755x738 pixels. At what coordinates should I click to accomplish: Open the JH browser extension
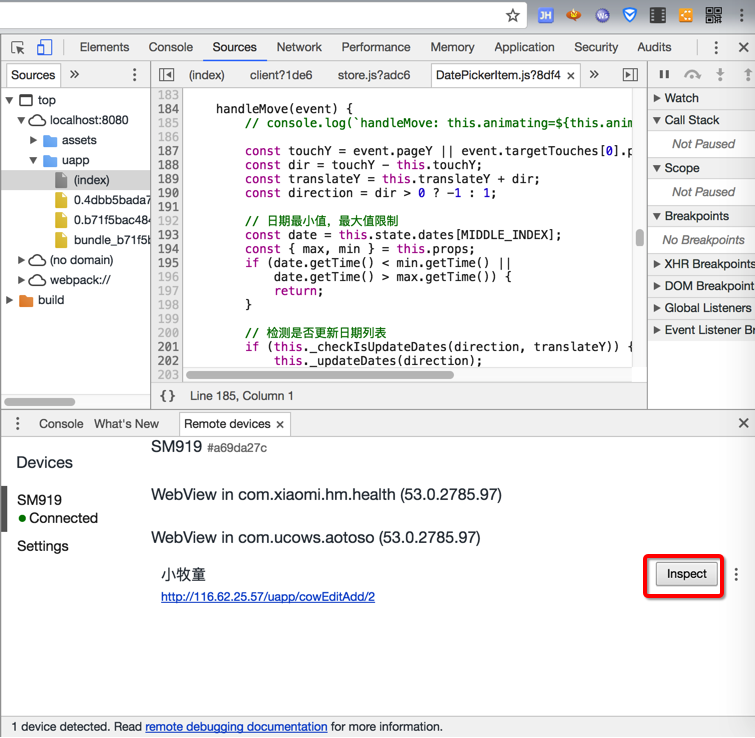click(546, 15)
